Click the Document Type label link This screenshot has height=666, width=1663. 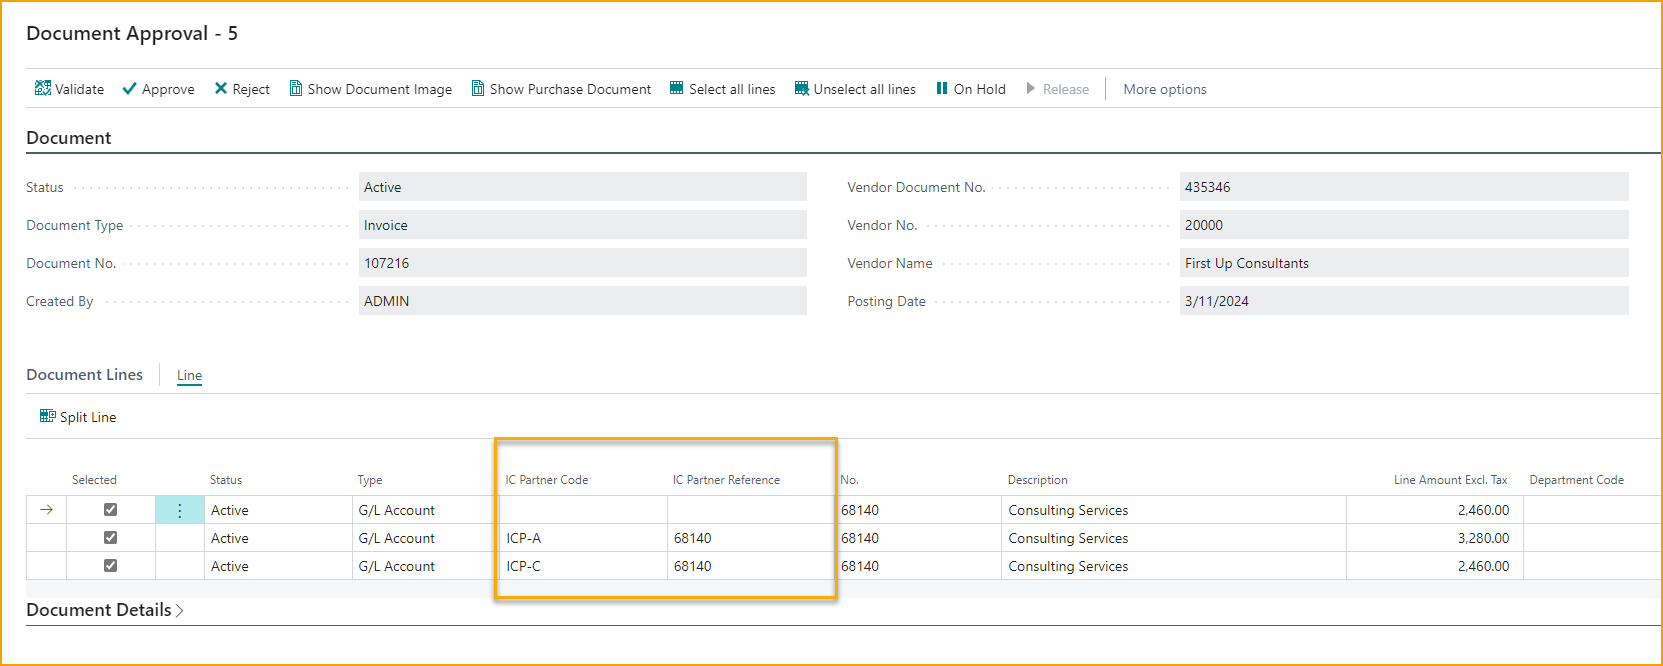coord(74,225)
